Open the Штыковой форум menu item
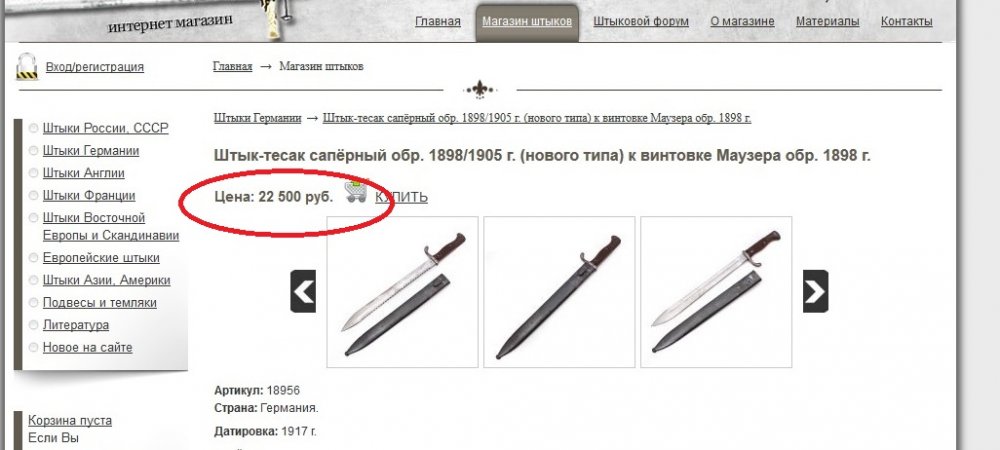 click(641, 22)
